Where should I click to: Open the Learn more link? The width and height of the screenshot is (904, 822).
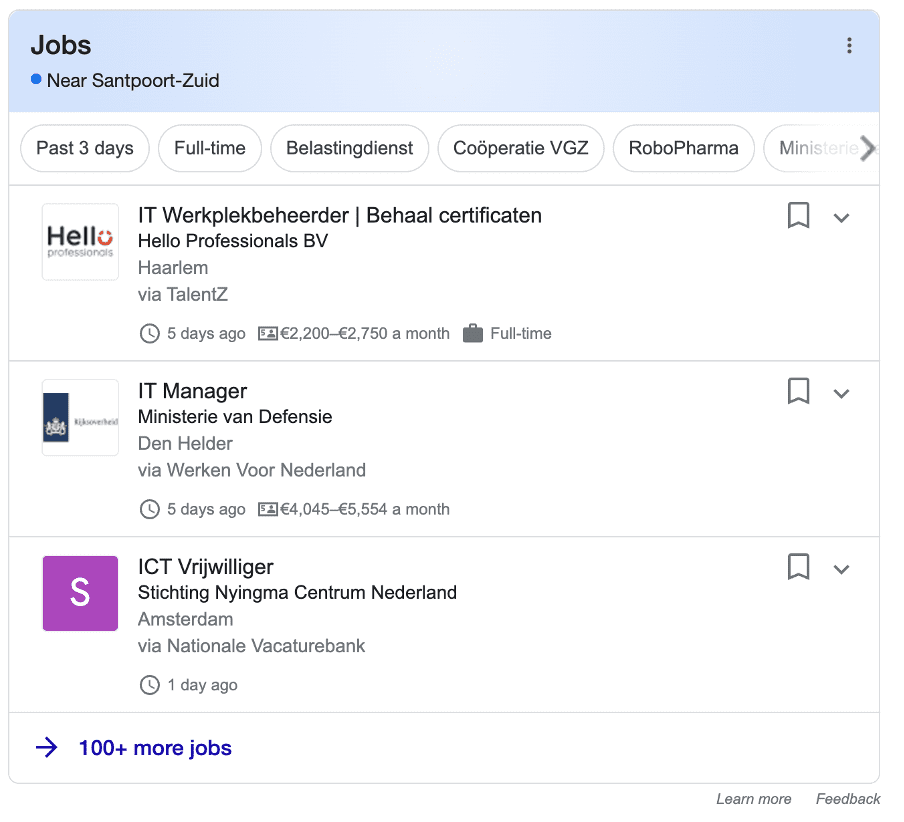(x=754, y=799)
